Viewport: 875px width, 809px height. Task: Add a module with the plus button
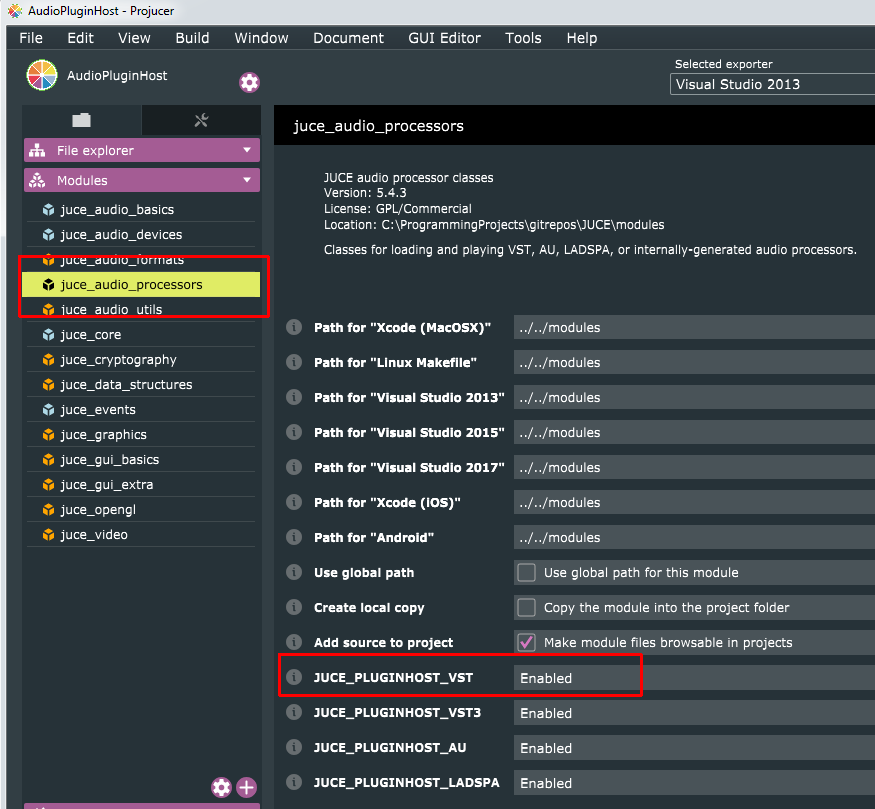tap(247, 787)
